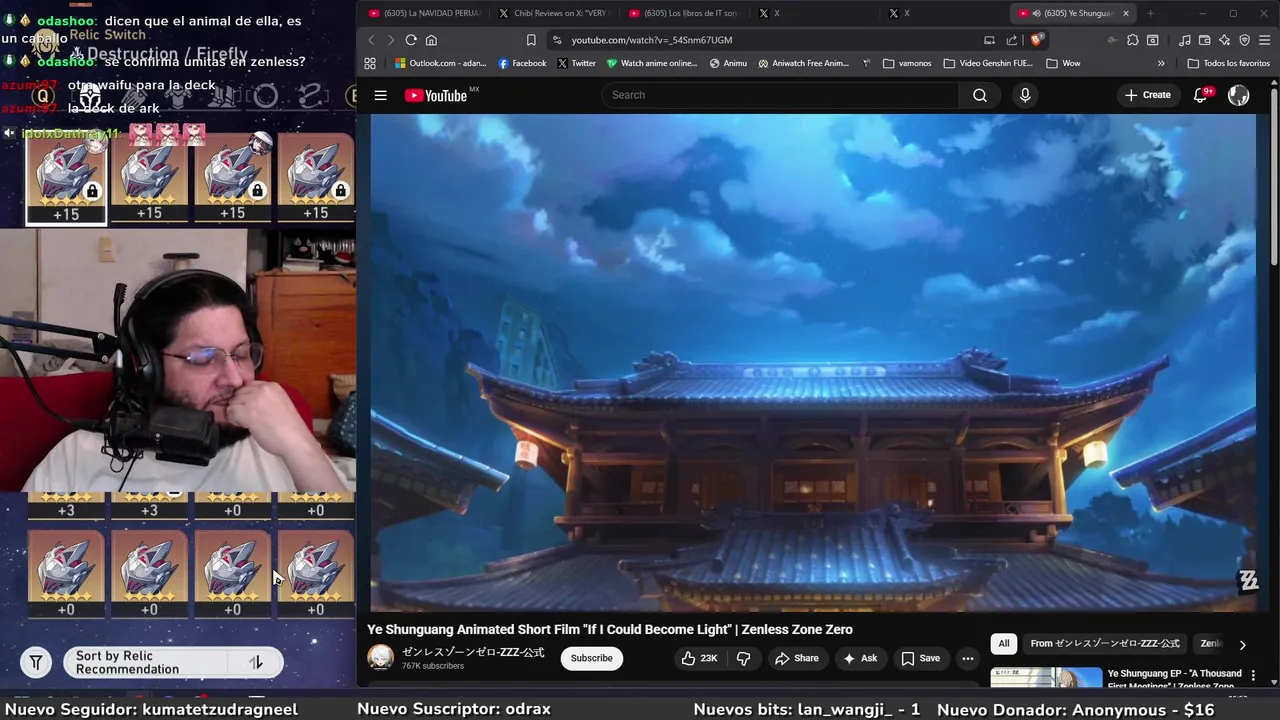Start voice search with the microphone icon
Viewport: 1280px width, 720px height.
[1024, 95]
